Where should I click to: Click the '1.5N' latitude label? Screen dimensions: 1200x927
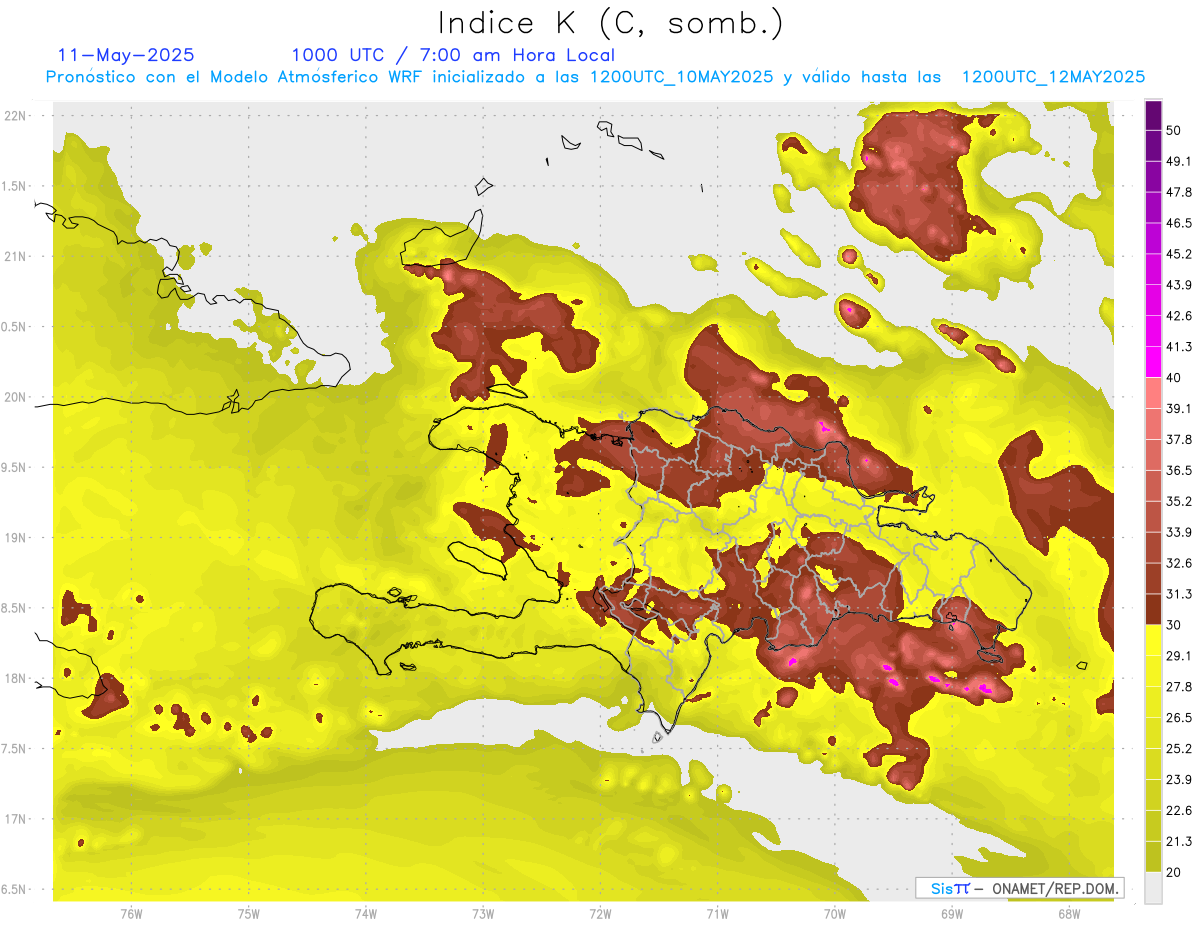[15, 187]
